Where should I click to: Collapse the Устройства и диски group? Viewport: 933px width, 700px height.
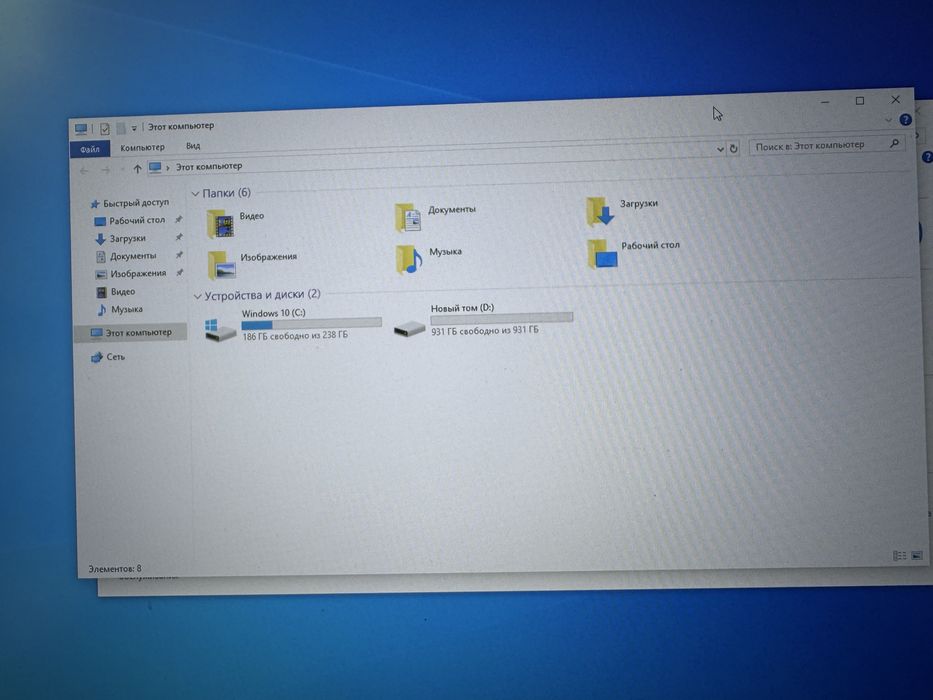click(197, 296)
